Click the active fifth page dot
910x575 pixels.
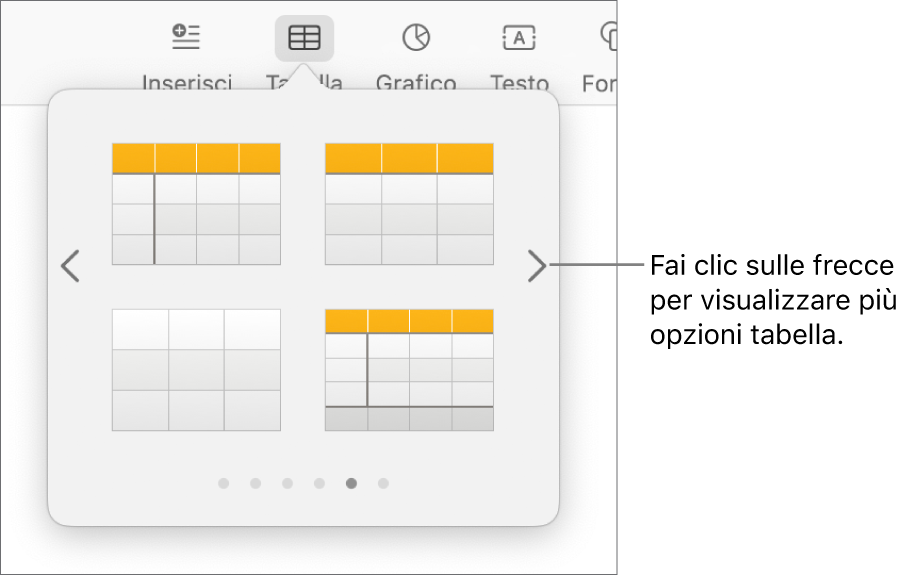point(351,484)
